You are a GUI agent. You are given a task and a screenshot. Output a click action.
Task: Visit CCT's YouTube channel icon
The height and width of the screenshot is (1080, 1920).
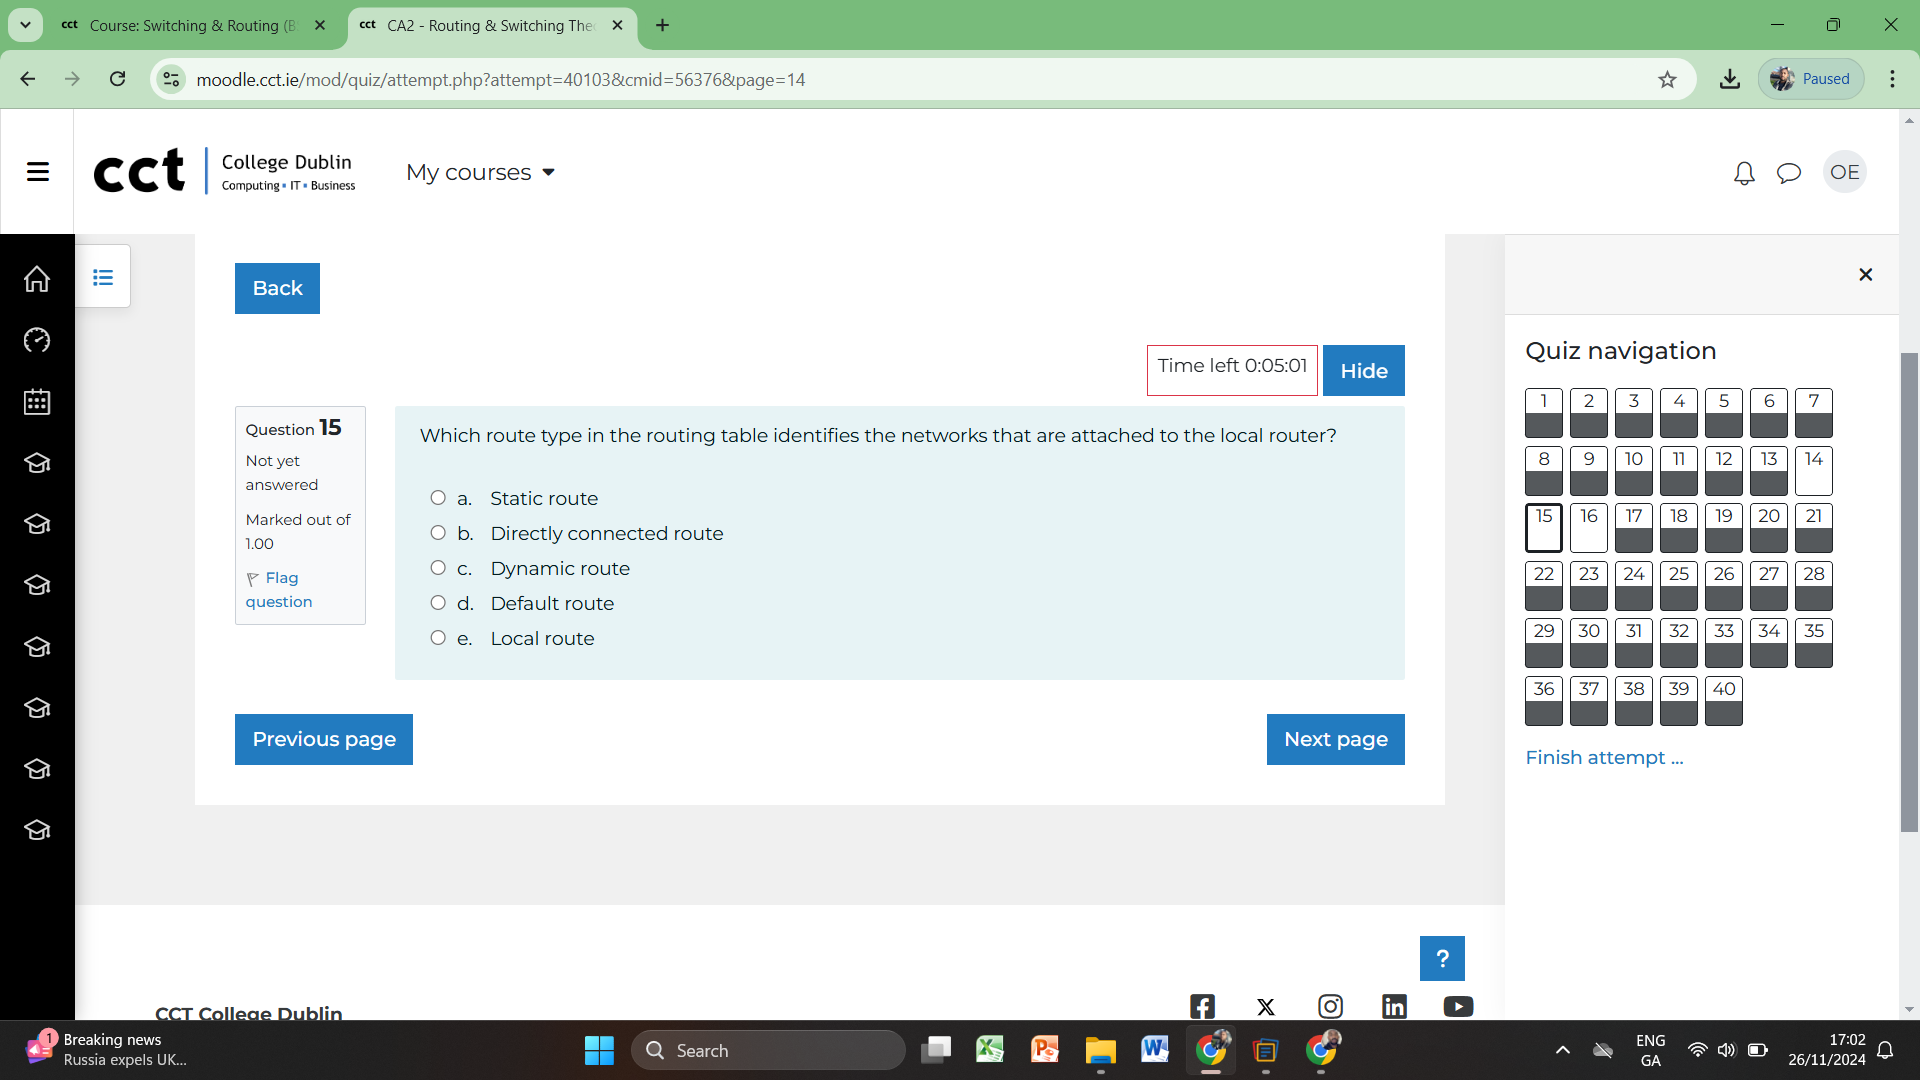coord(1458,1006)
